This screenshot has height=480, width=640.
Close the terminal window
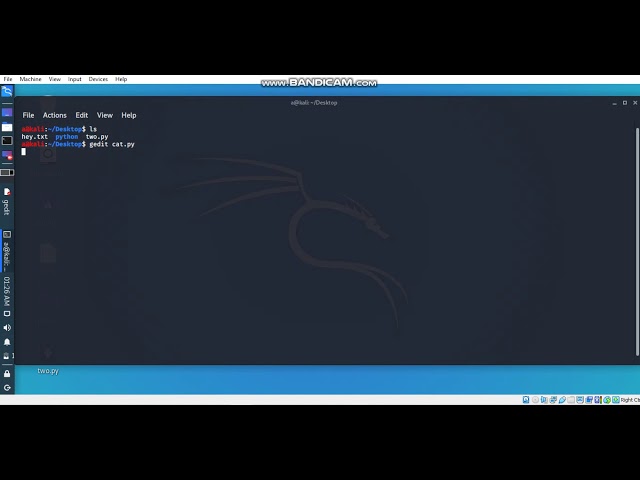[635, 103]
